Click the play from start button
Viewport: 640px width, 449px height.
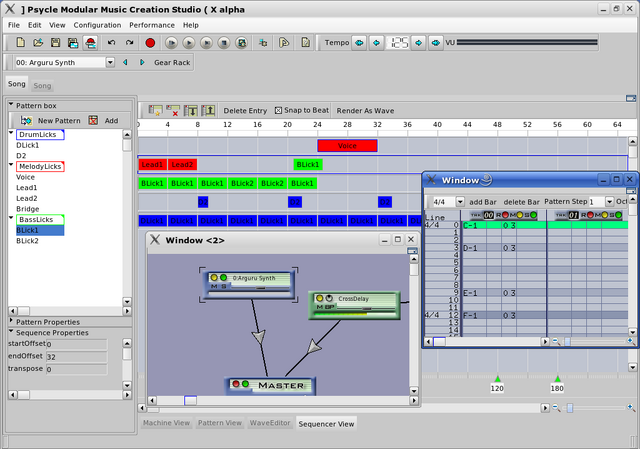tap(171, 42)
